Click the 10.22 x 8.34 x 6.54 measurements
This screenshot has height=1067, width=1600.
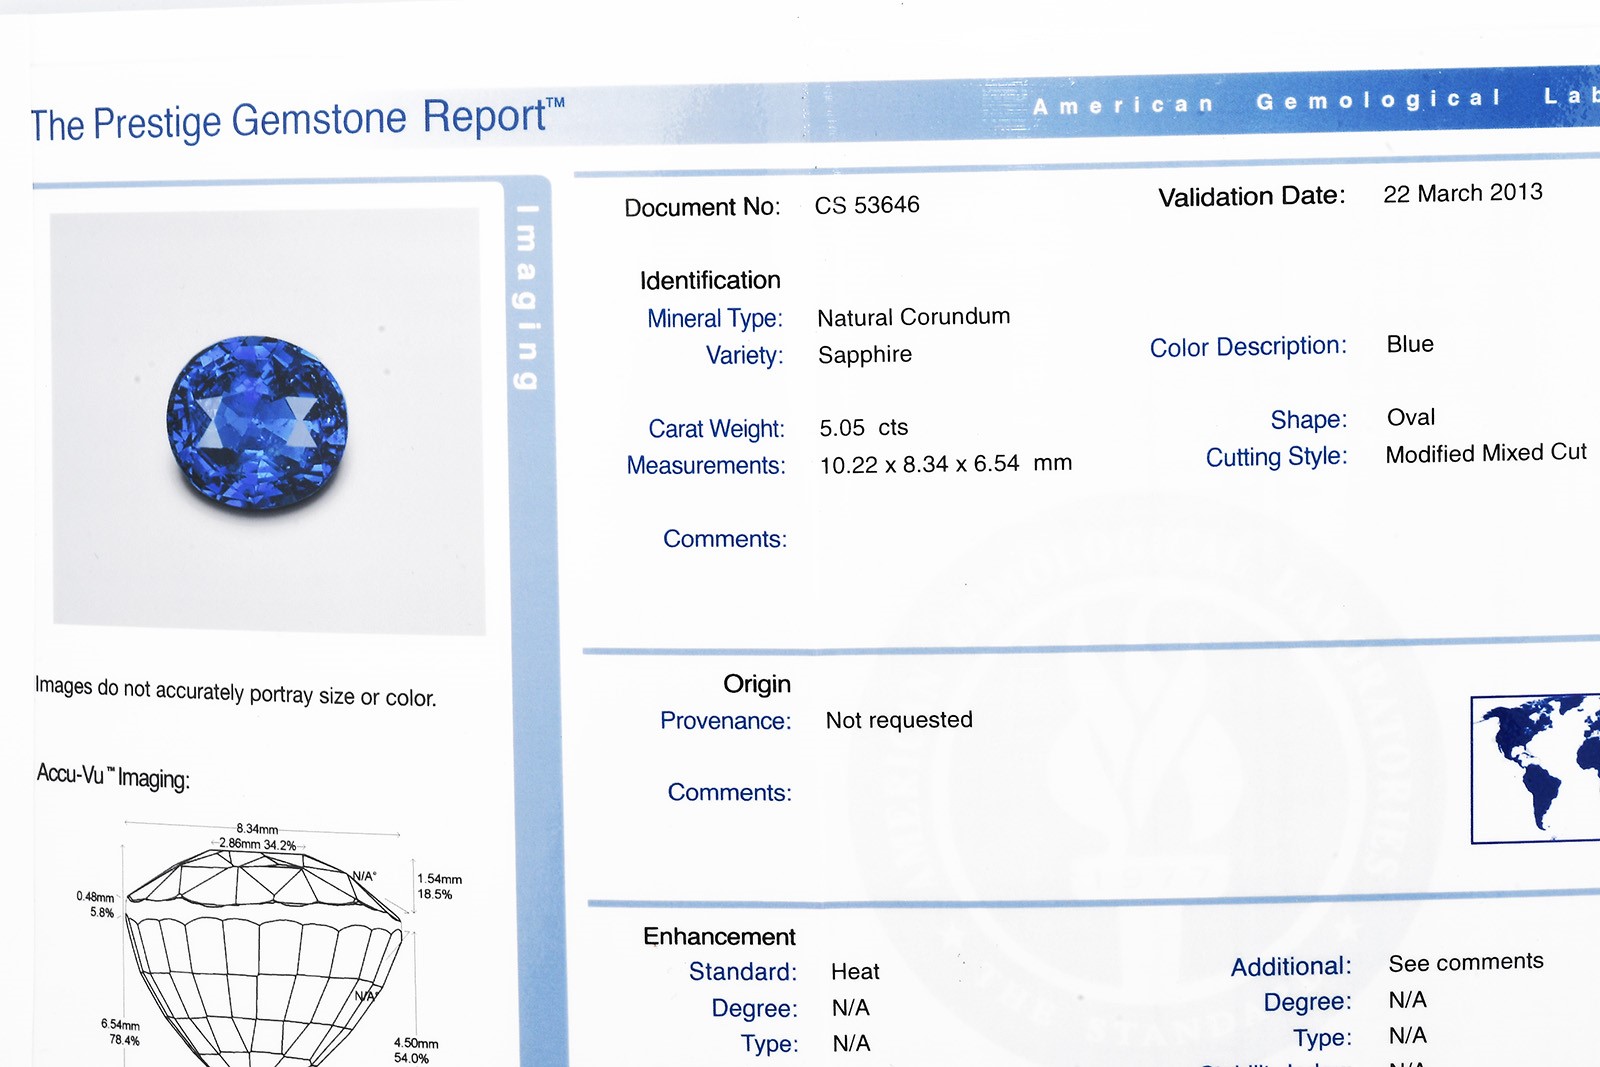(945, 464)
